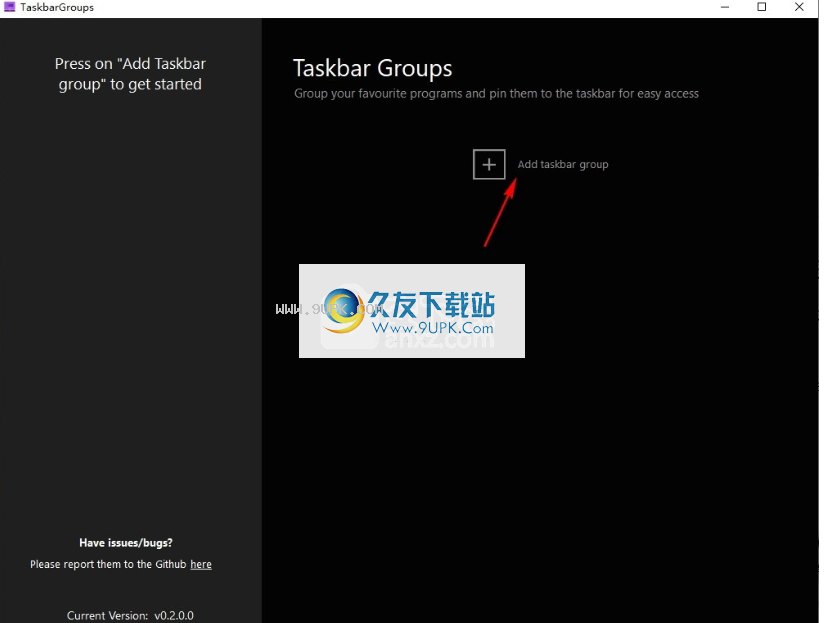Click the "Group your favourite programs" subtitle
Screen dimensions: 824x623
point(496,94)
